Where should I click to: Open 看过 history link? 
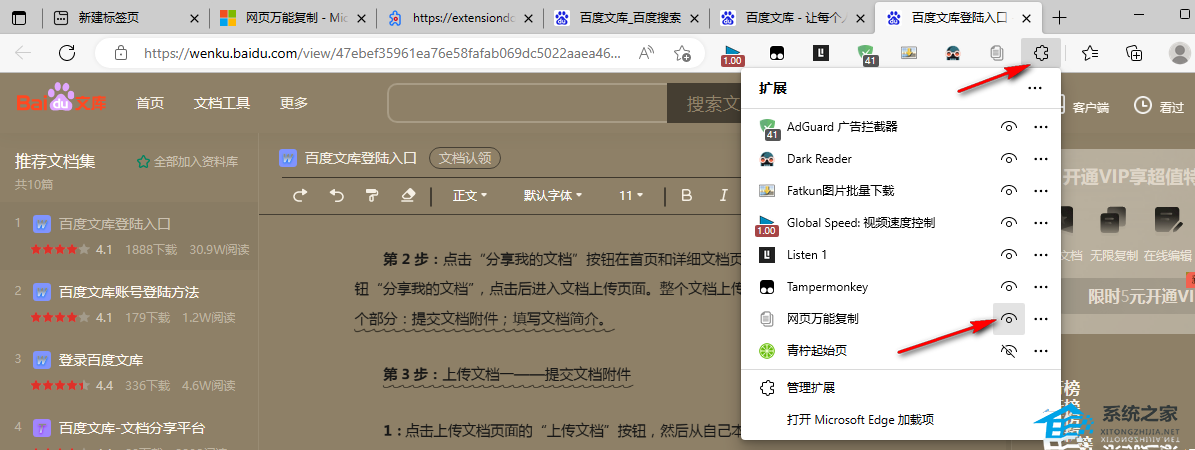(1159, 107)
